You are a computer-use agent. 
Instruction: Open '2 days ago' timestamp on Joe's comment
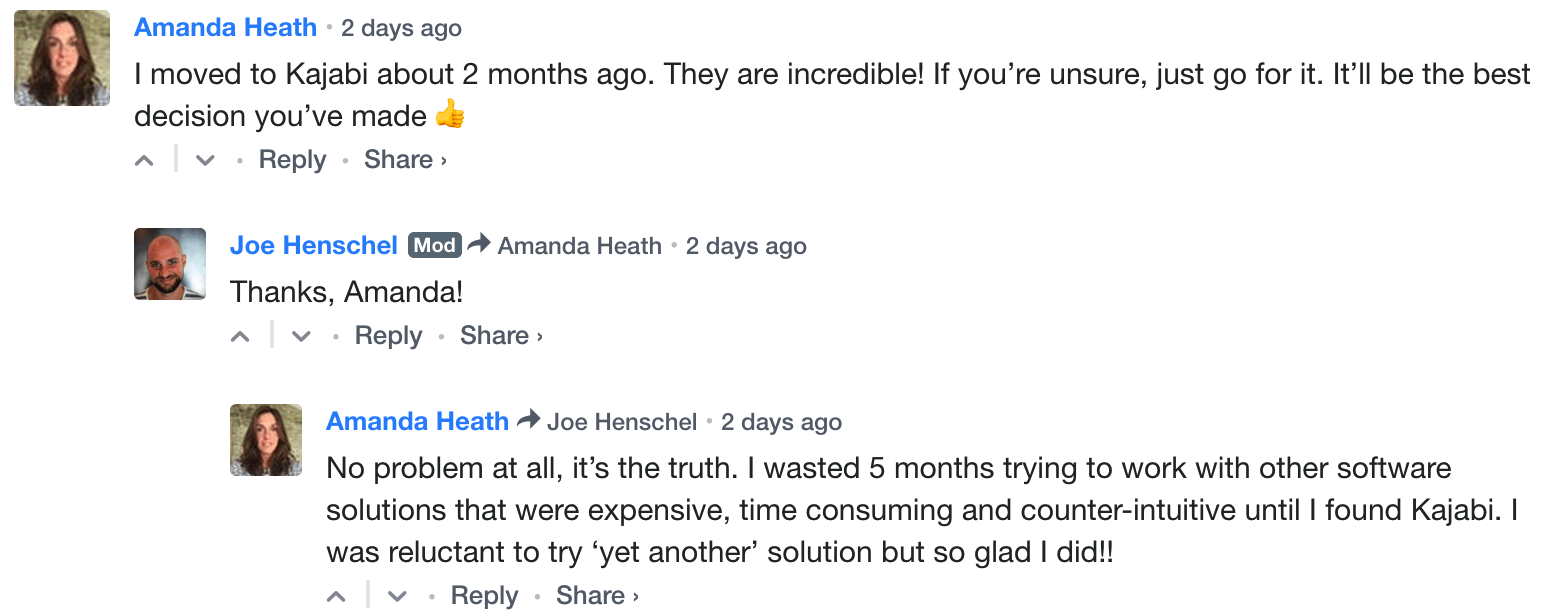(746, 246)
